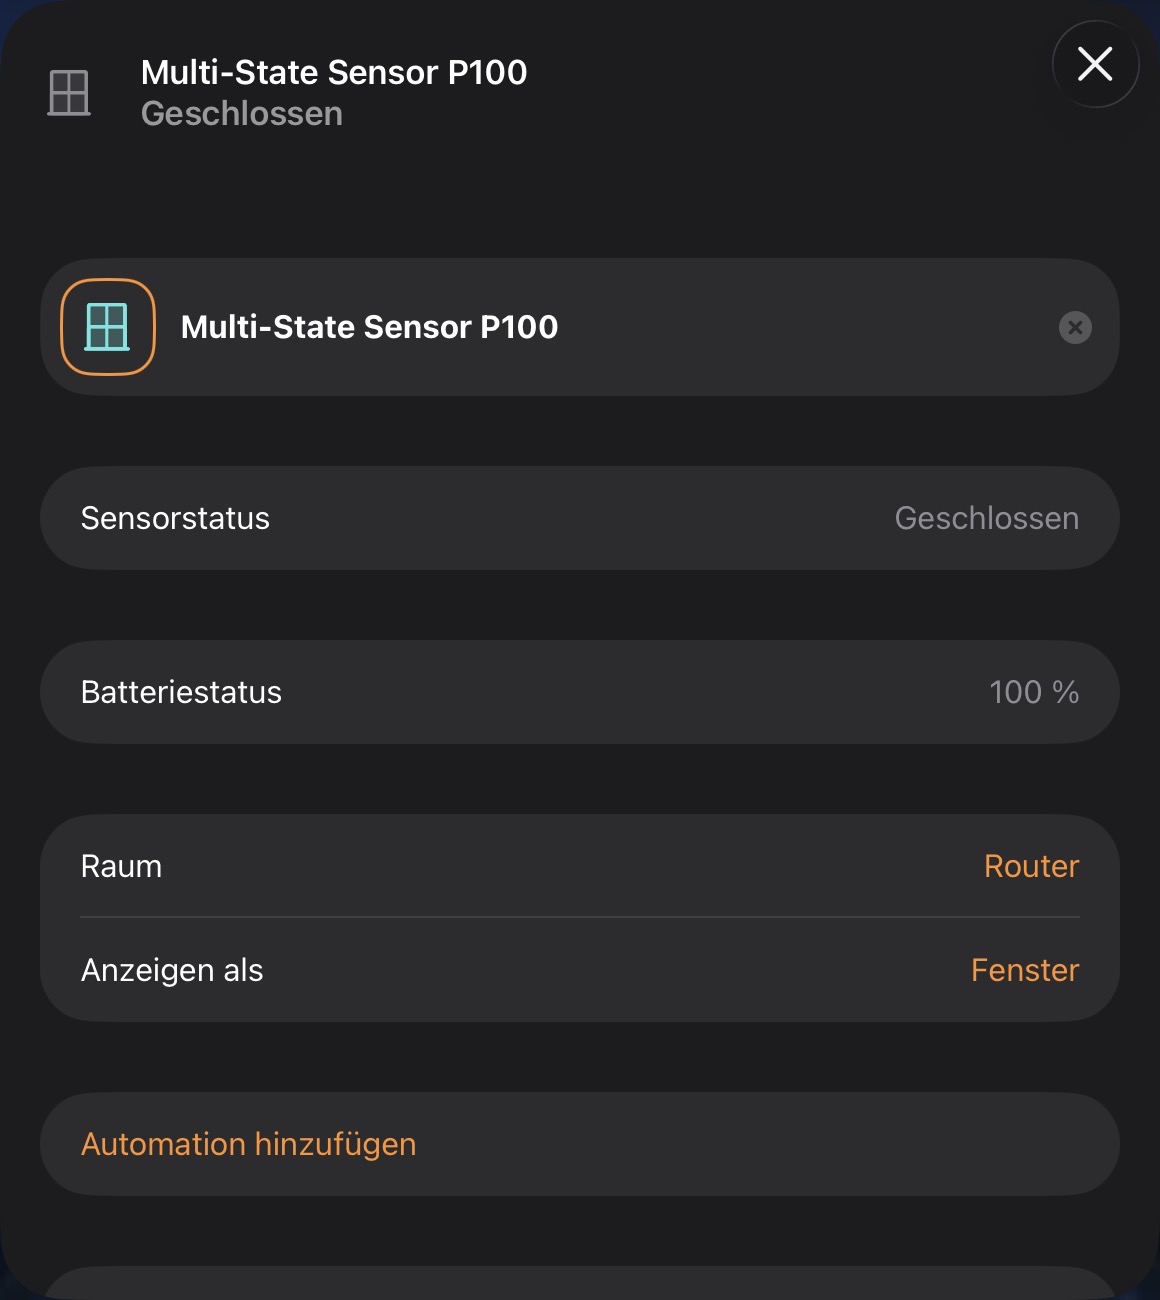1160x1300 pixels.
Task: Tap the Raum label
Action: click(x=121, y=866)
